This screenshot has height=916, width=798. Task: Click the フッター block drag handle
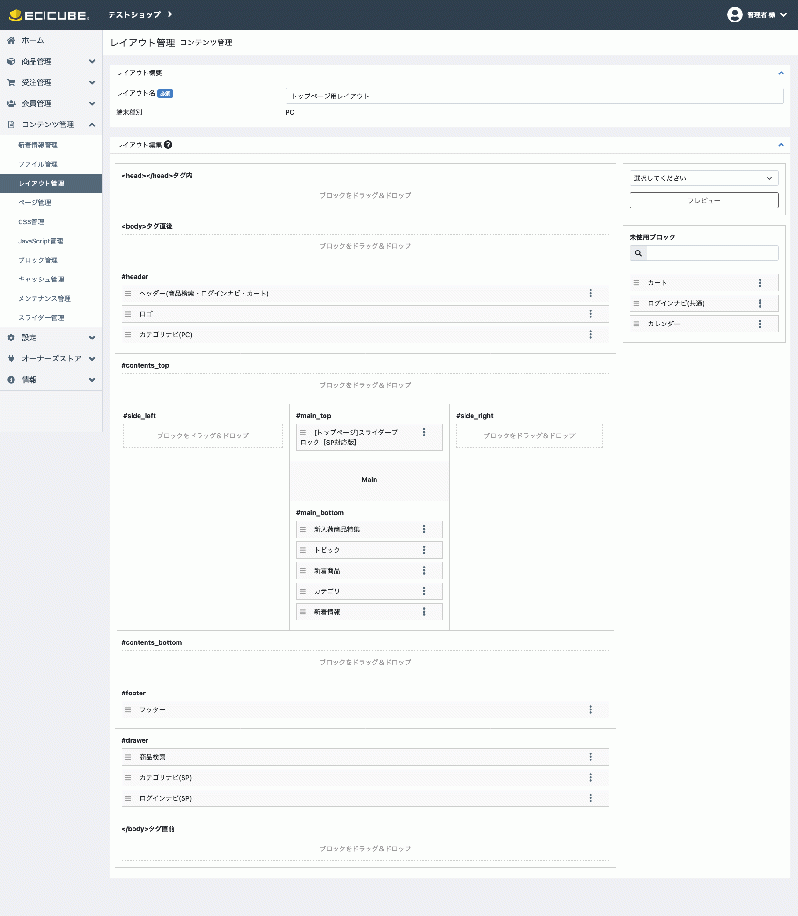[x=128, y=710]
